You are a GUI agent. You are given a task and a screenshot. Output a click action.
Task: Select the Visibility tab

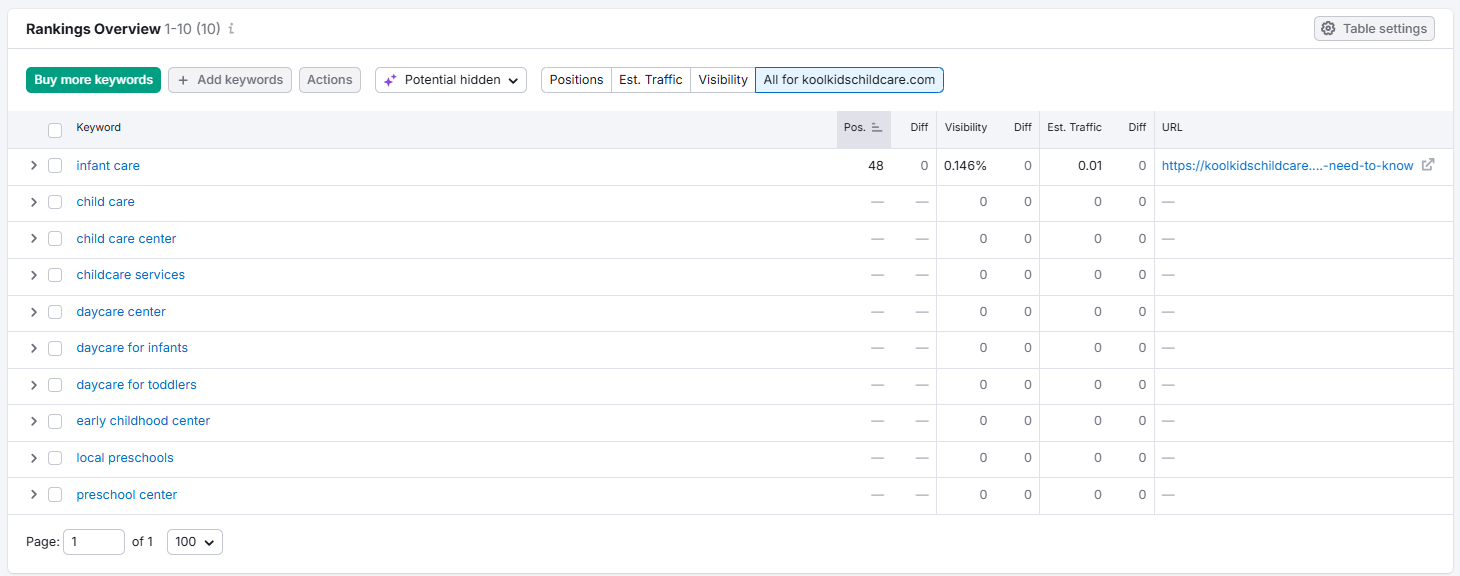723,80
